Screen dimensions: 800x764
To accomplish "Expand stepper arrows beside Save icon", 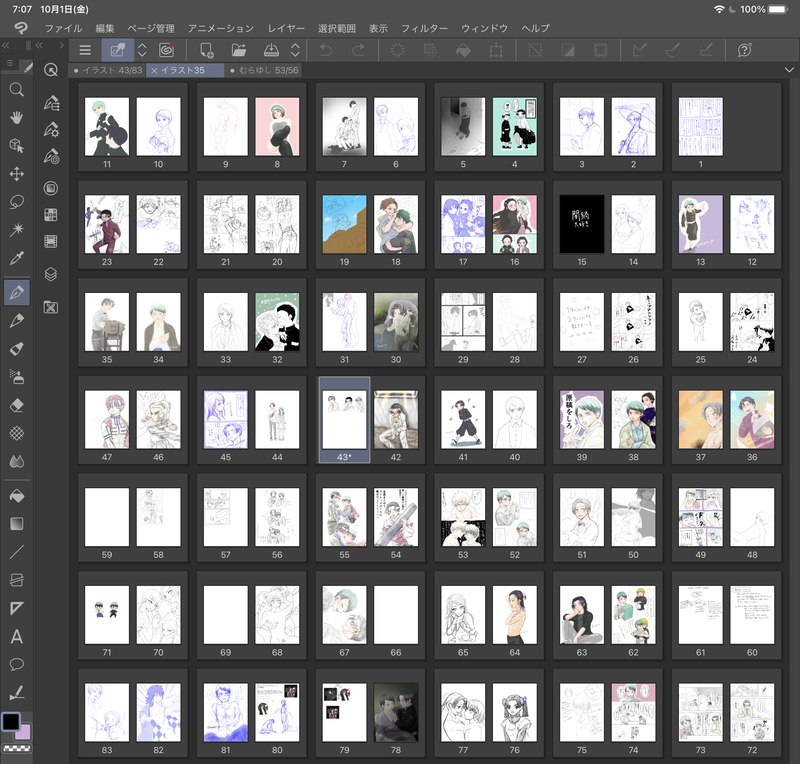I will [295, 50].
